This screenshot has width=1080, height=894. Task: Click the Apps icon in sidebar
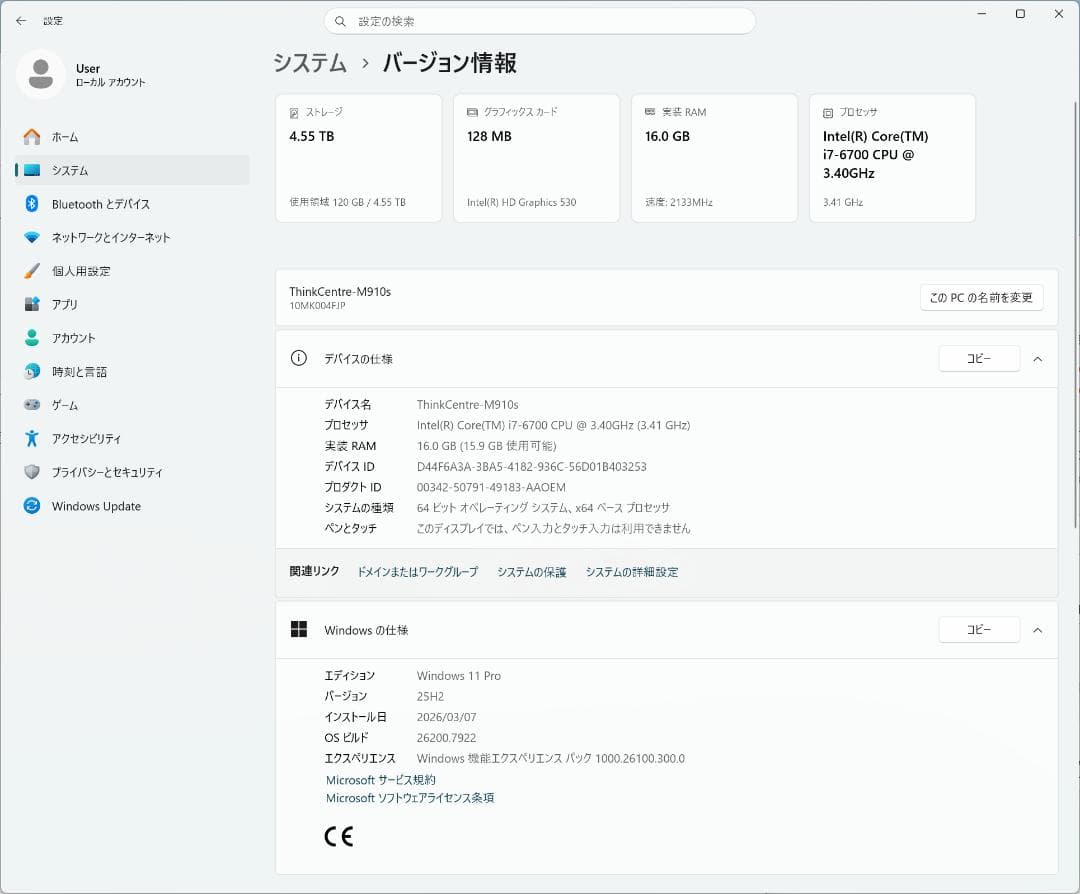coord(32,304)
